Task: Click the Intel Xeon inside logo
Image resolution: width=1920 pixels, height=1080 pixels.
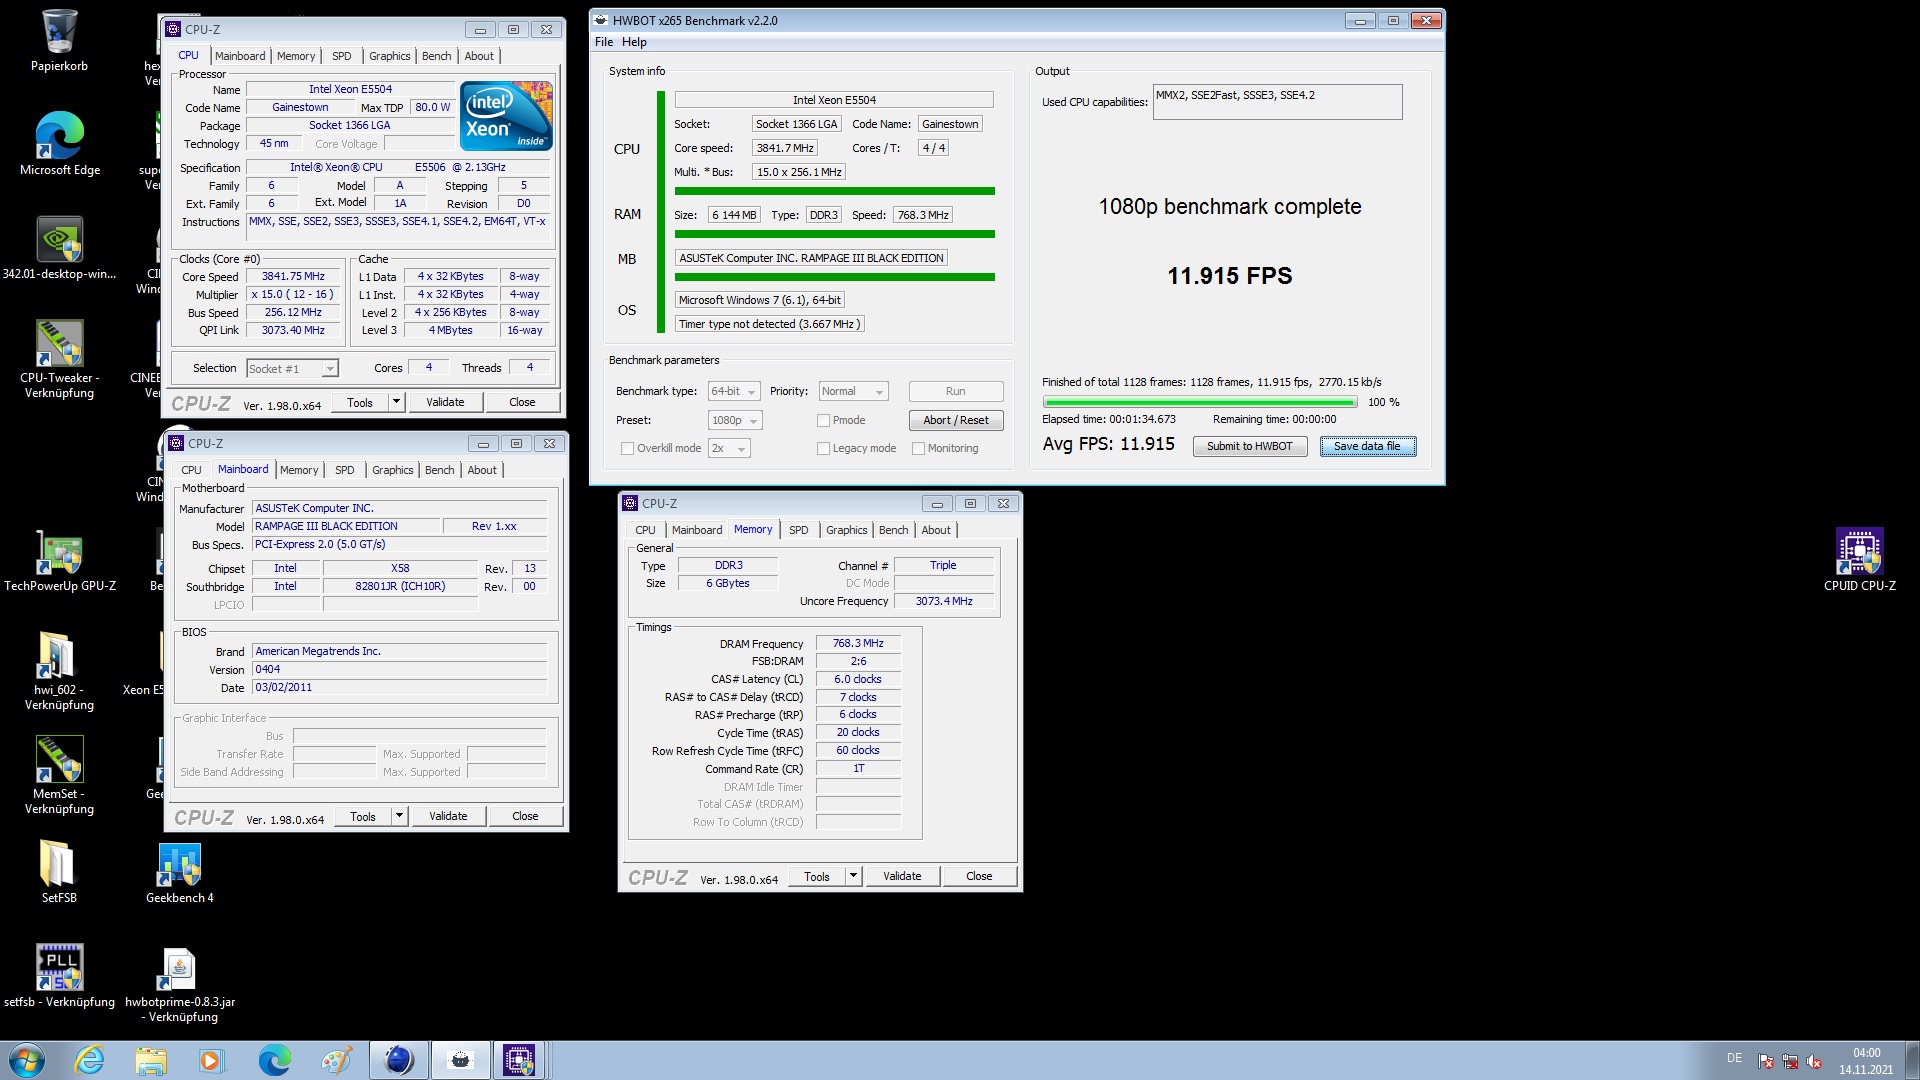Action: [506, 116]
